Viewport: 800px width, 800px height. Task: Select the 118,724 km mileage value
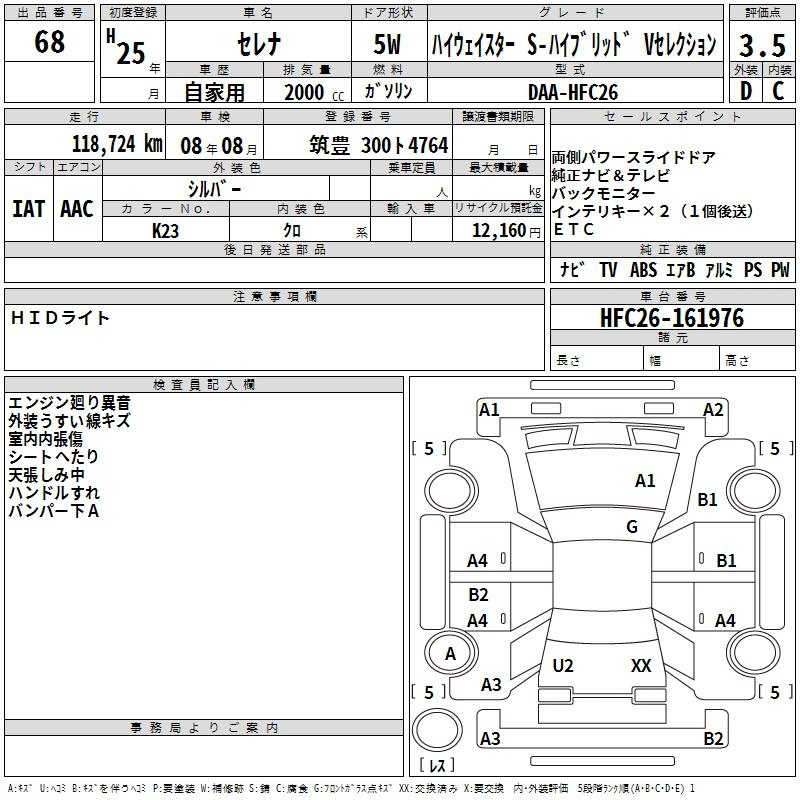click(x=117, y=144)
